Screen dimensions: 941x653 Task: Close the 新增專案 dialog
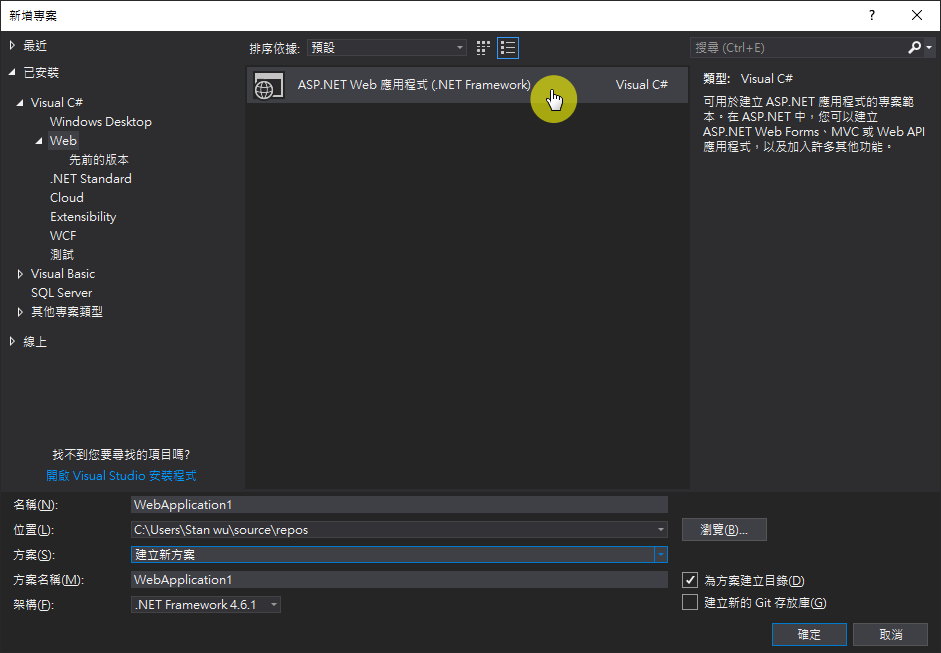pyautogui.click(x=917, y=15)
